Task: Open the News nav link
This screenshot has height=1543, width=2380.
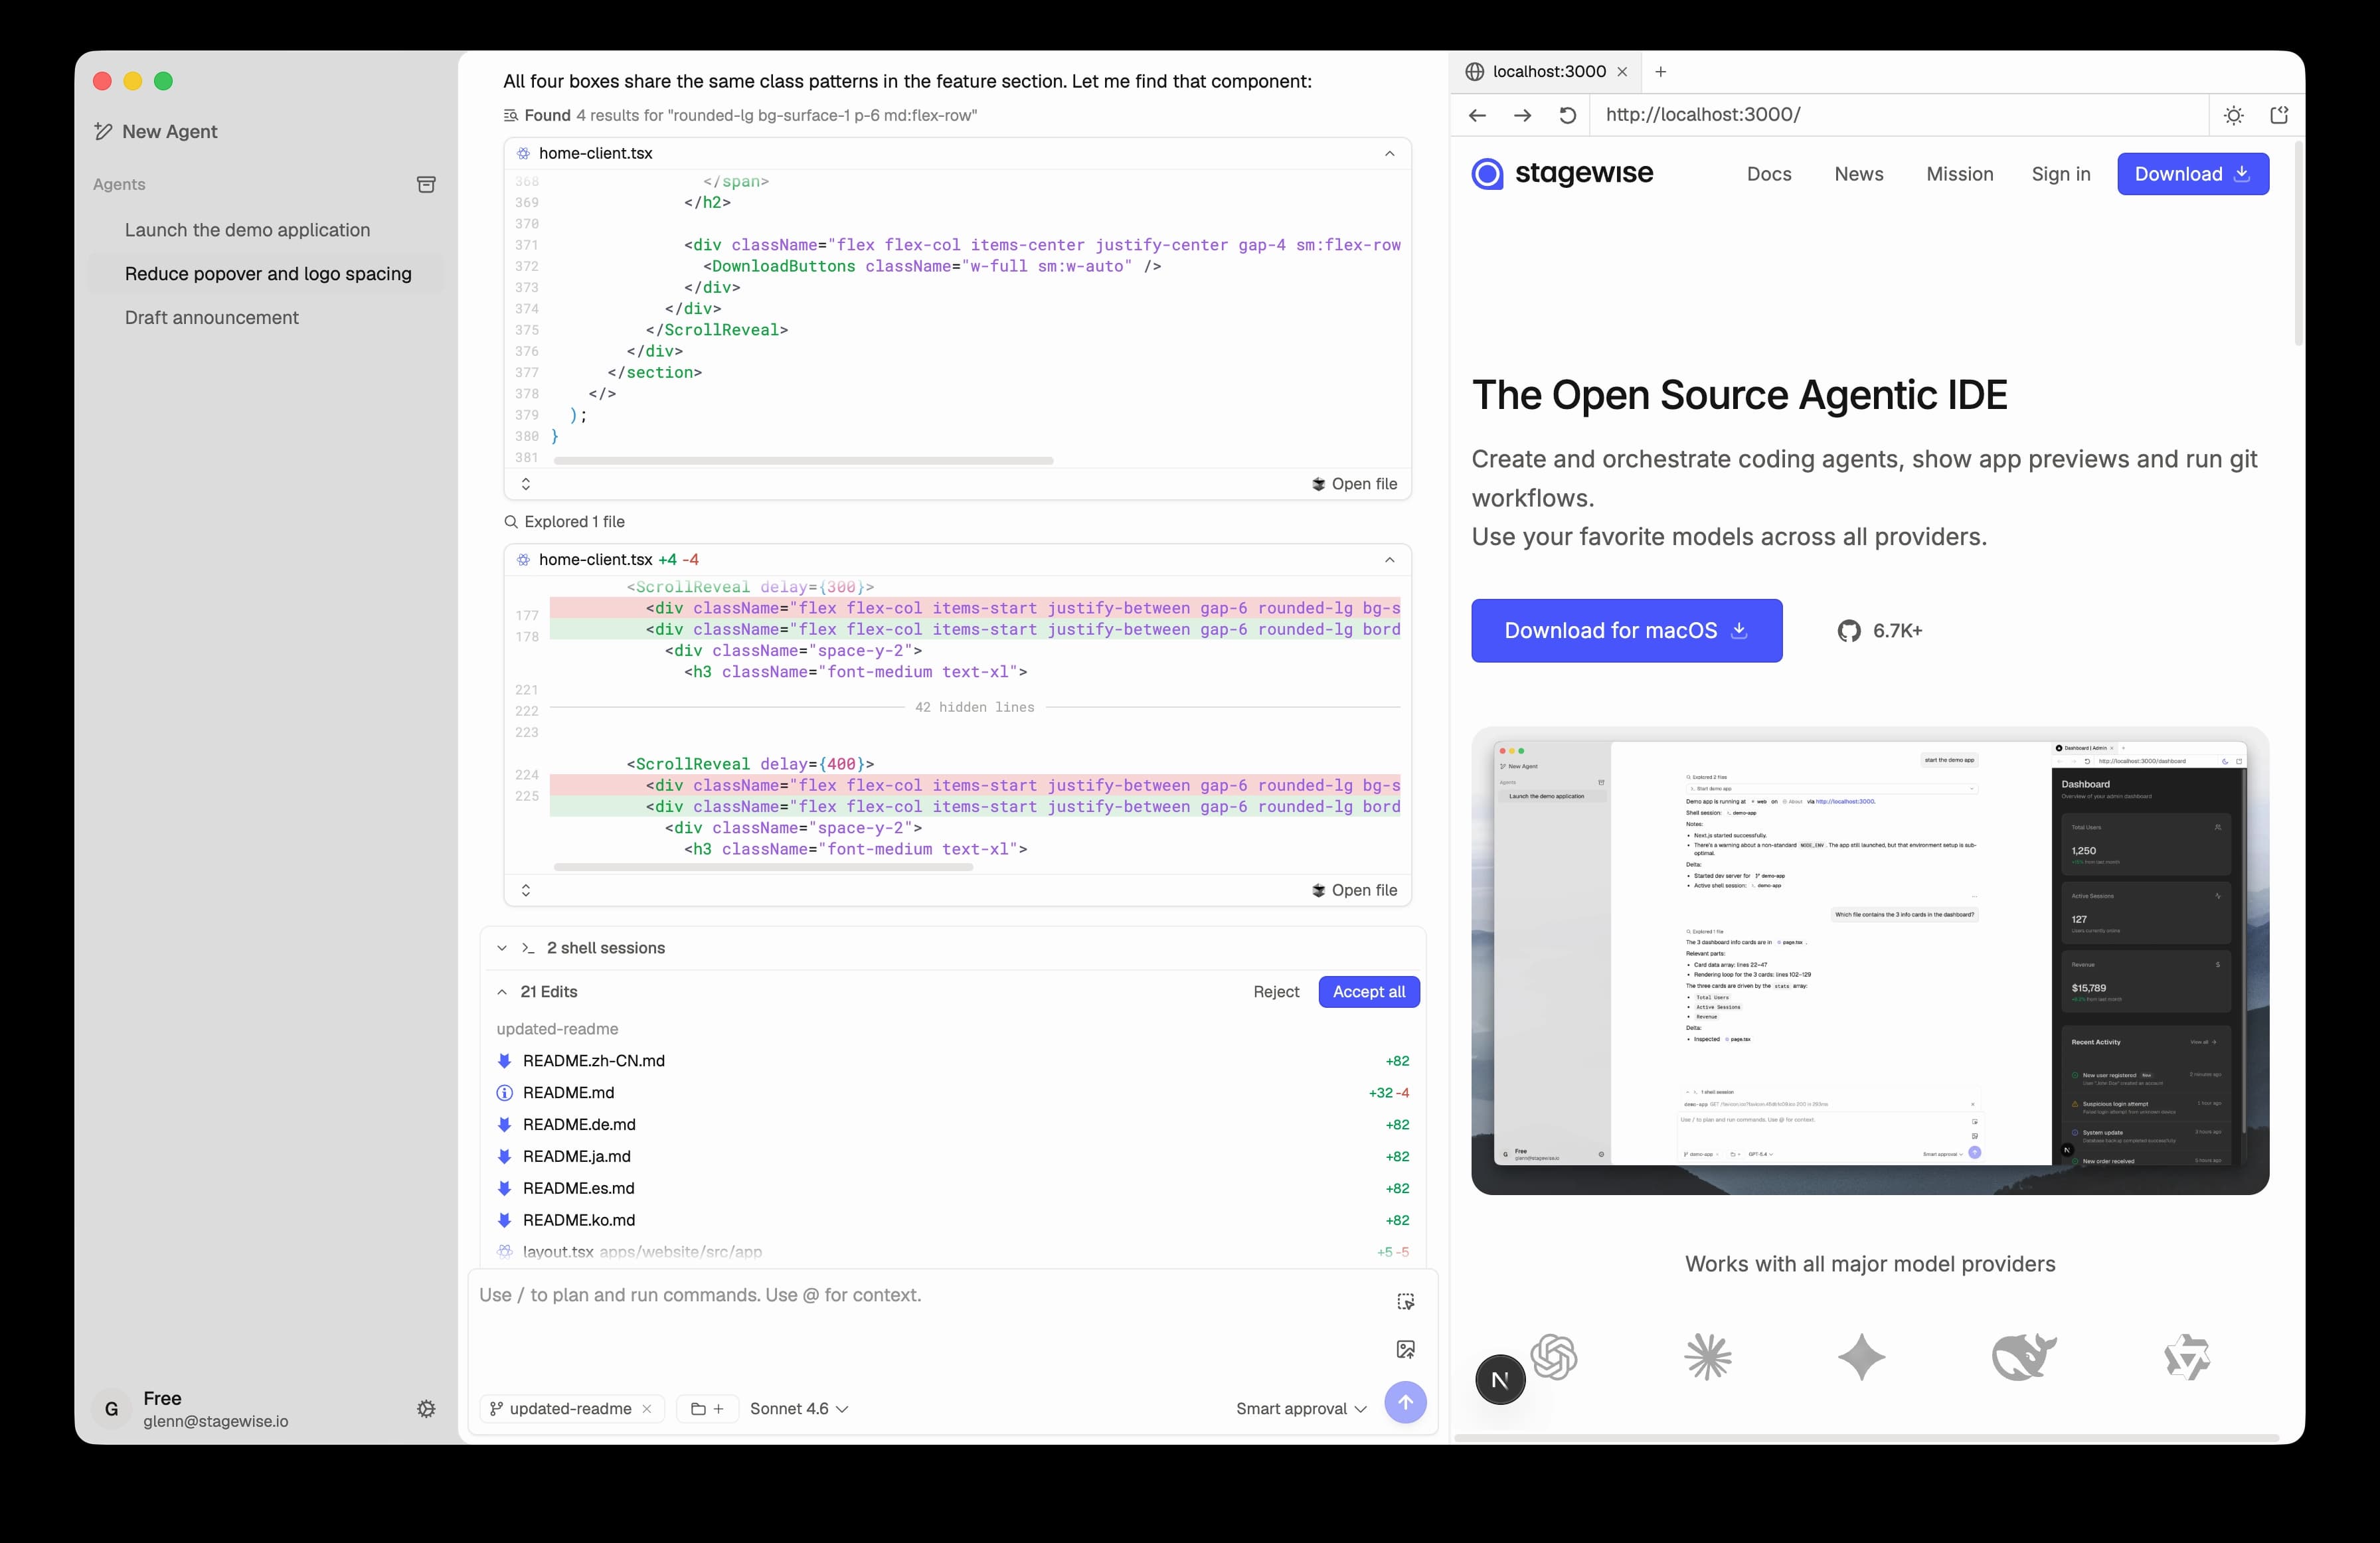Action: [x=1858, y=174]
